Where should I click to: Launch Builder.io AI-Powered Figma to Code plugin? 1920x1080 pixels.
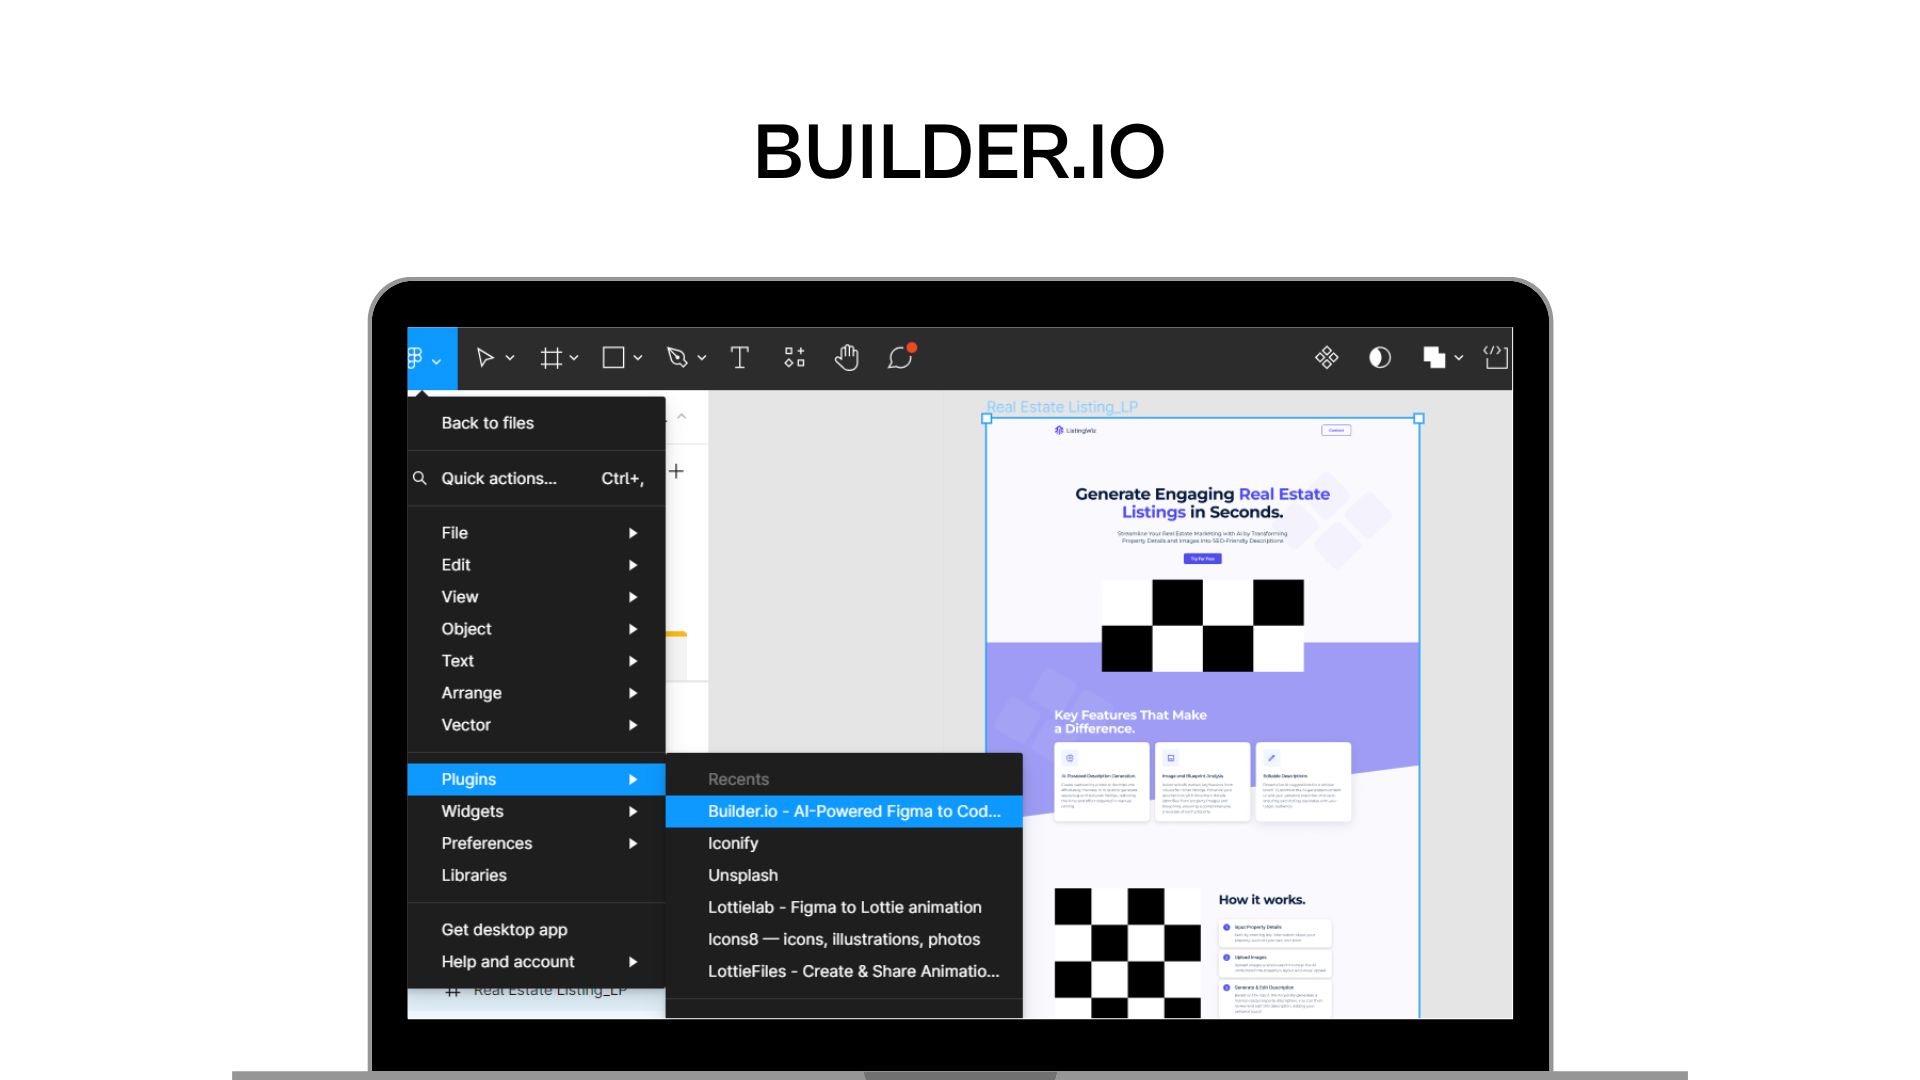(x=853, y=811)
